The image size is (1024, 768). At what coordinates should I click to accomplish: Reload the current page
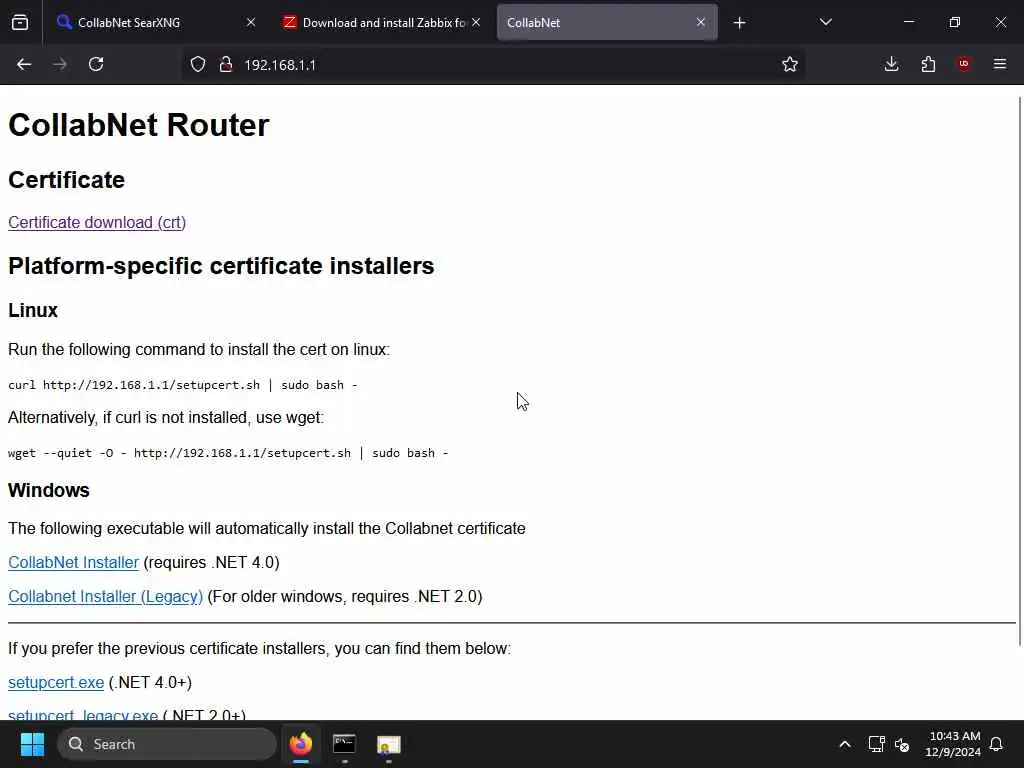(x=96, y=64)
